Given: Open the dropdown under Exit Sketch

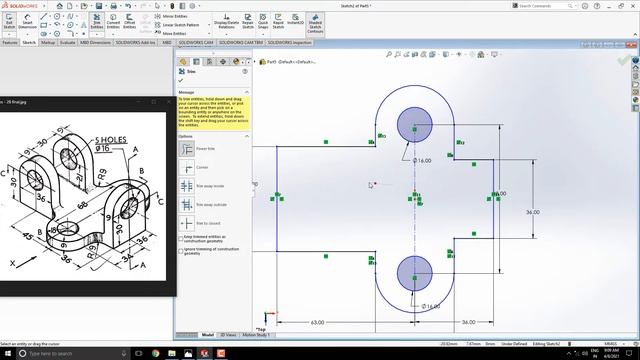Looking at the screenshot, I should [x=9, y=34].
